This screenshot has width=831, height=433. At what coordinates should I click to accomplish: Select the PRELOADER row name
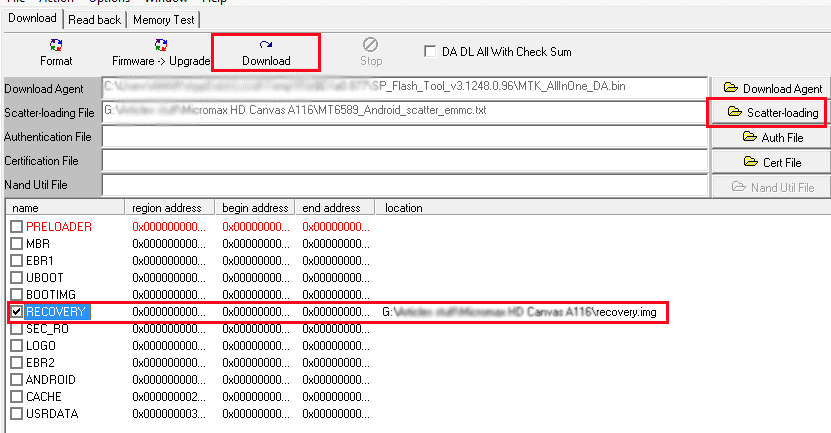[x=59, y=227]
